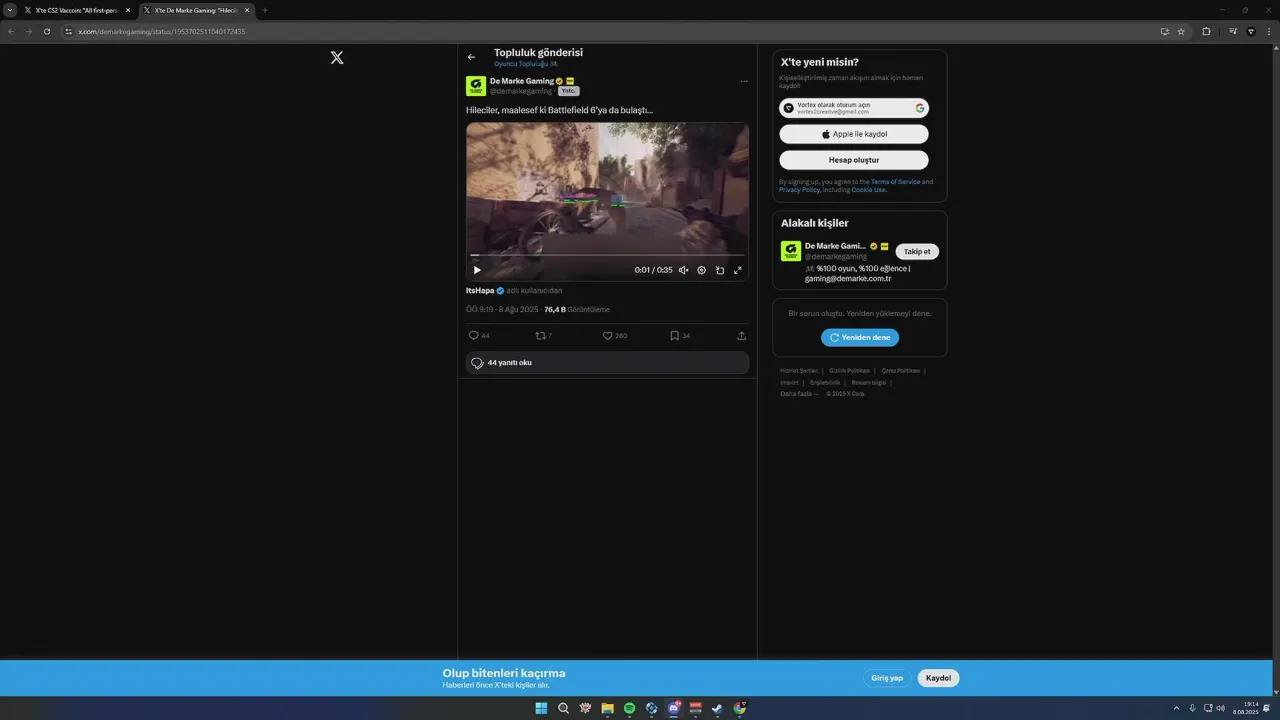The image size is (1280, 720).
Task: Open Spotify from taskbar
Action: (629, 708)
